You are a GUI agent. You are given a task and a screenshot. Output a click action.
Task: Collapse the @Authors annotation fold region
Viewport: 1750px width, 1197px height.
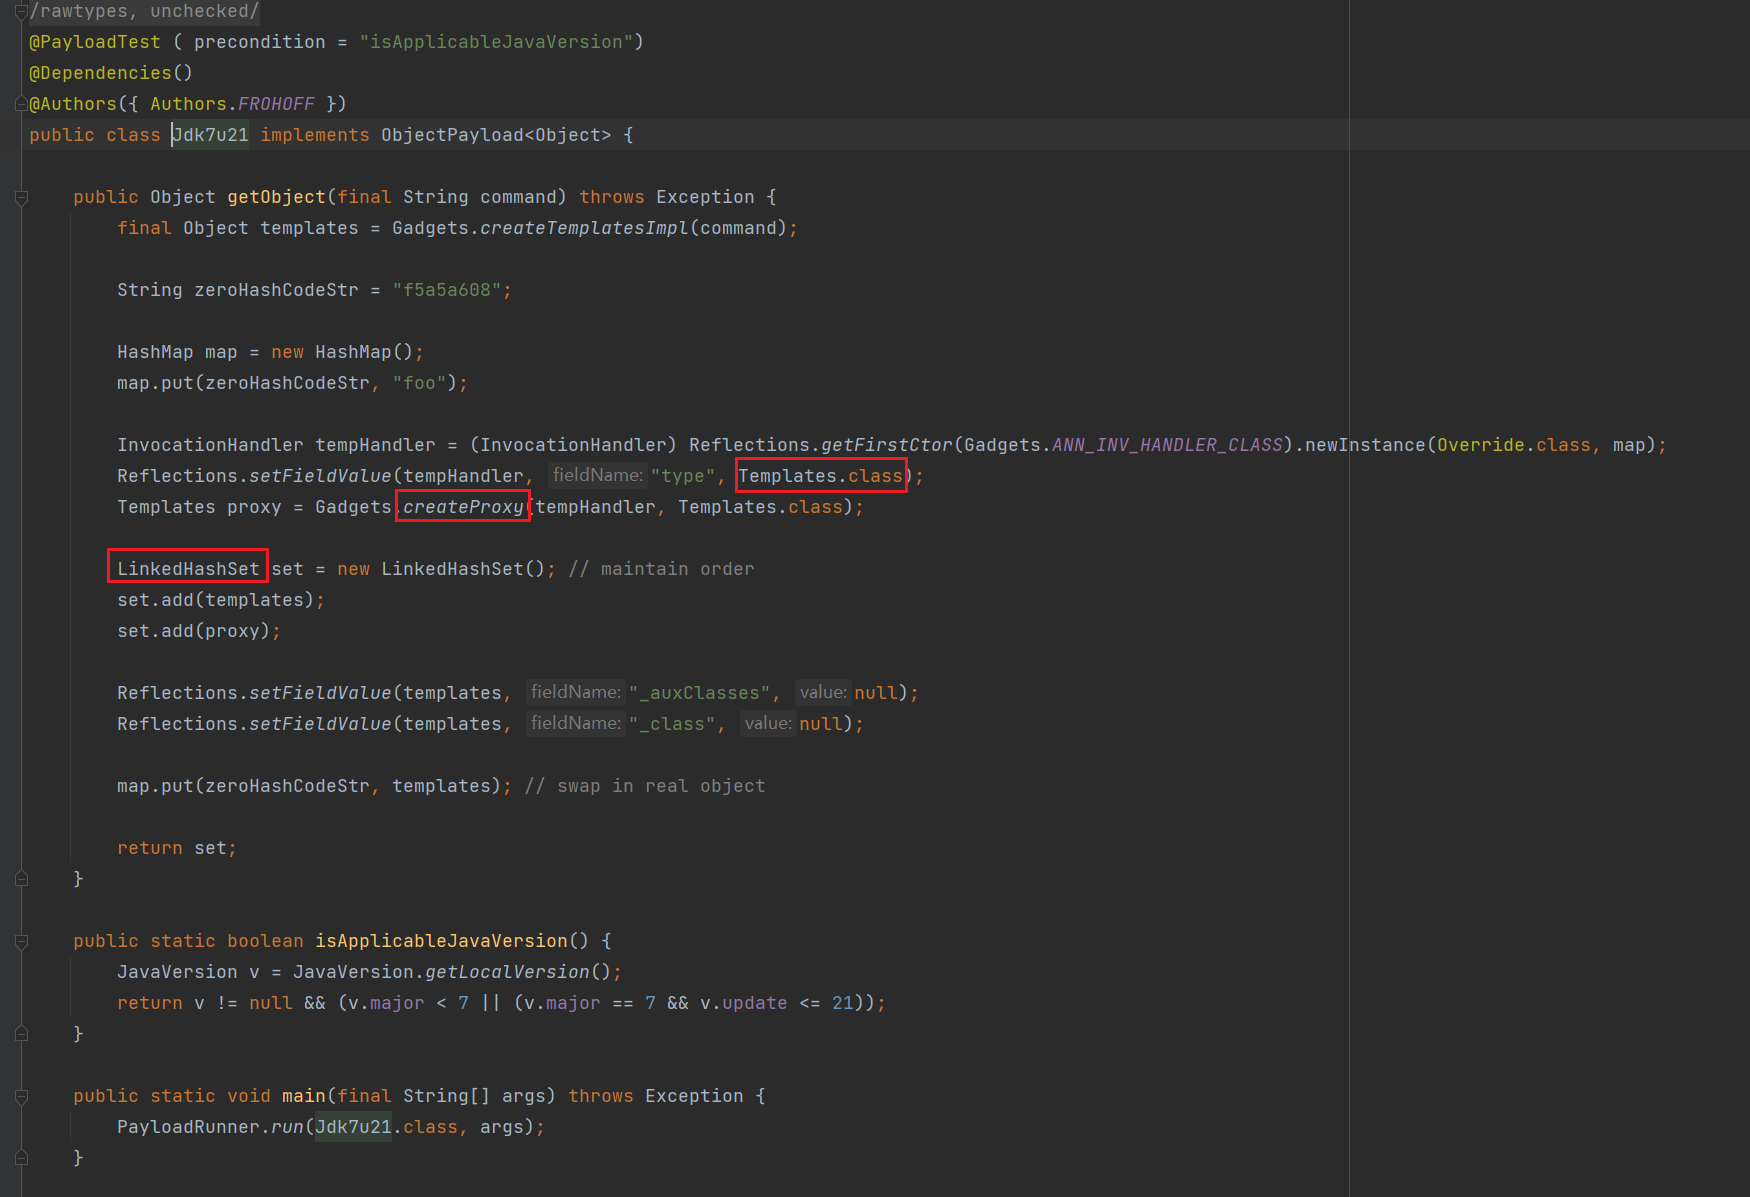click(x=20, y=103)
